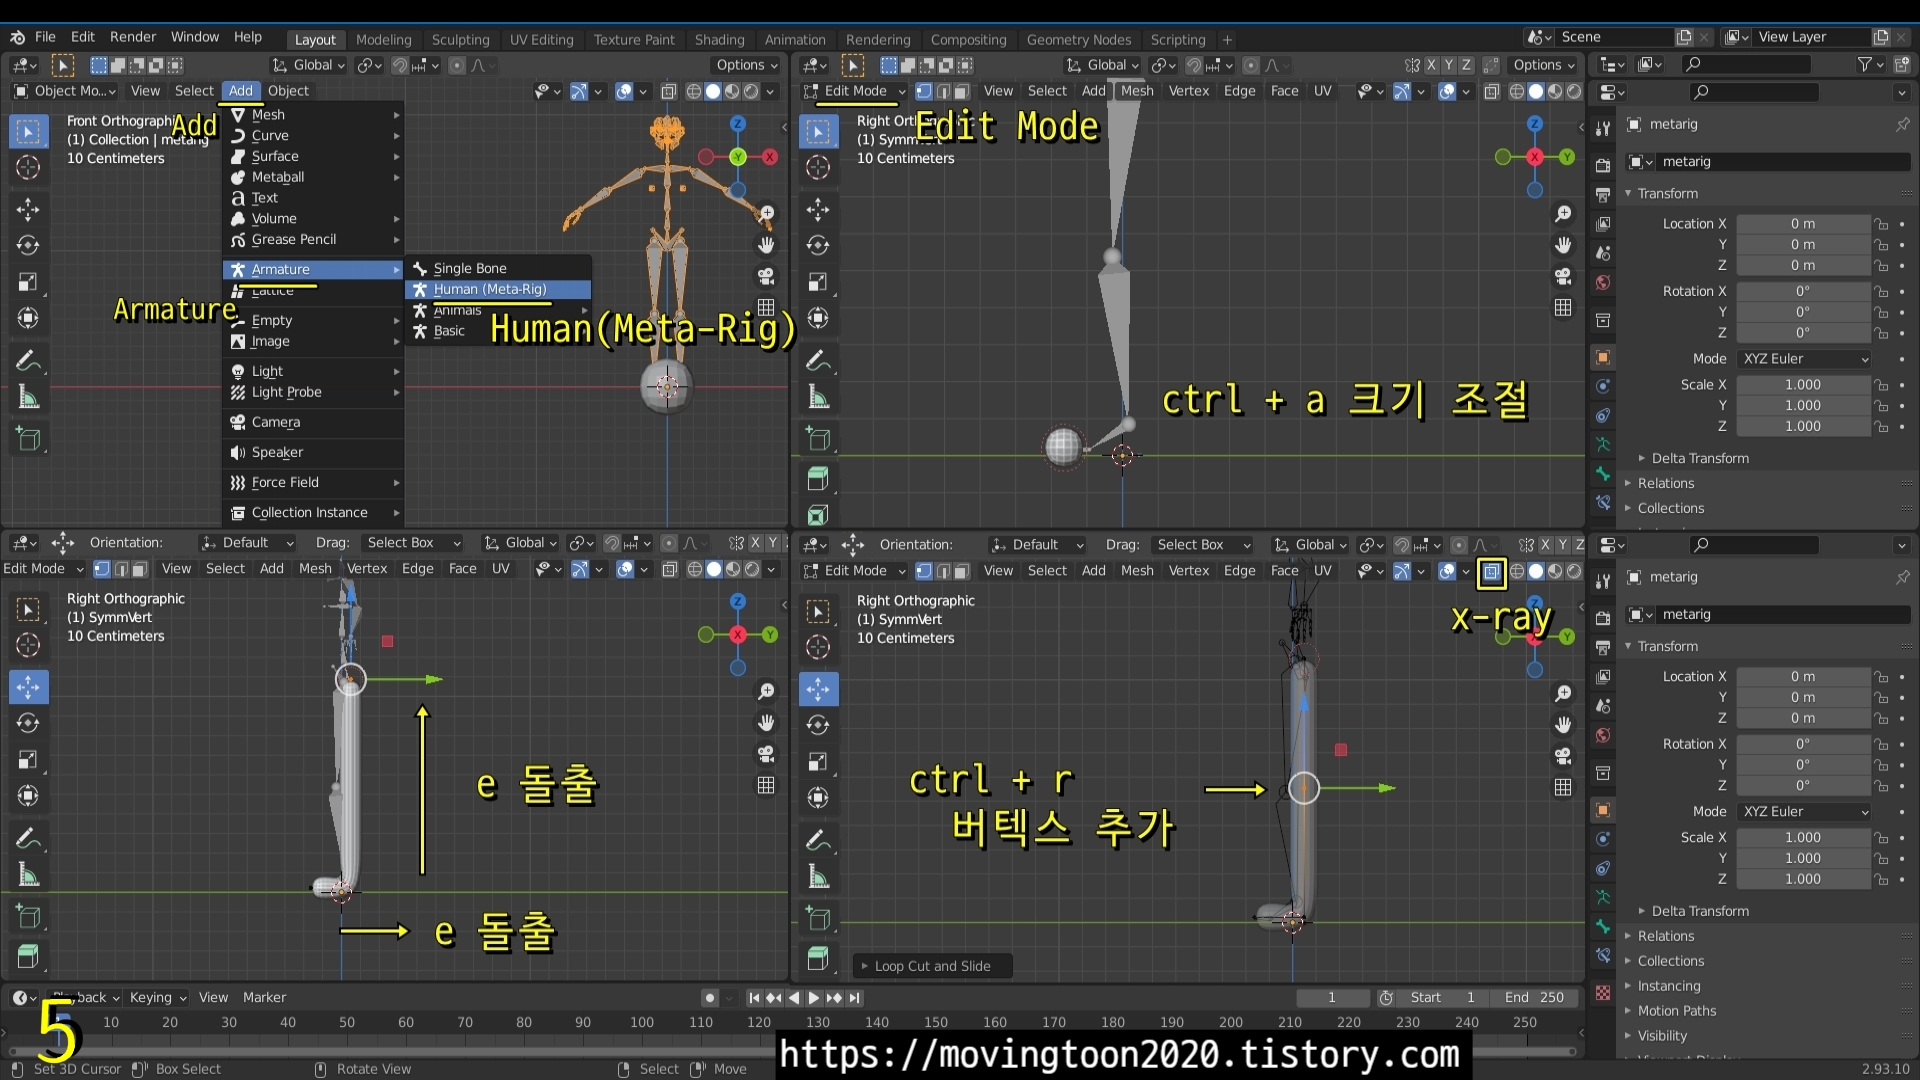Enable solid shading in top-left viewport
Viewport: 1920px width, 1080px height.
point(713,91)
